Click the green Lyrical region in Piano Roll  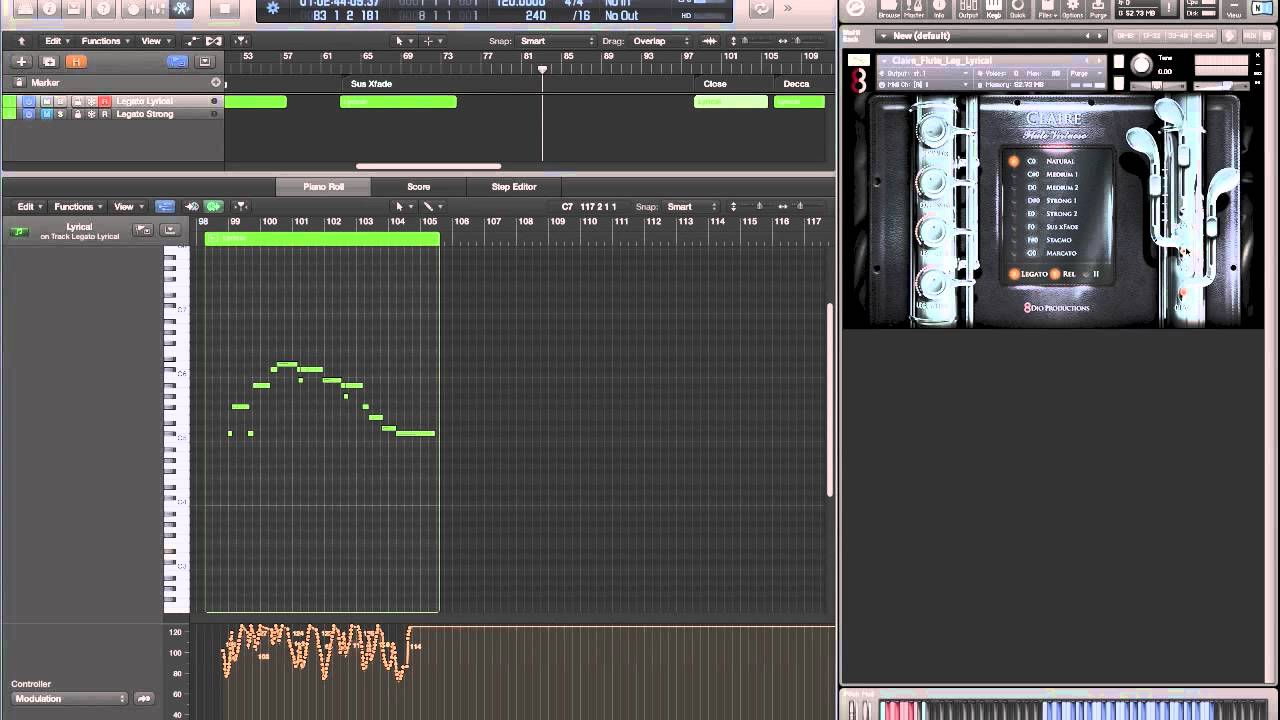pos(322,238)
